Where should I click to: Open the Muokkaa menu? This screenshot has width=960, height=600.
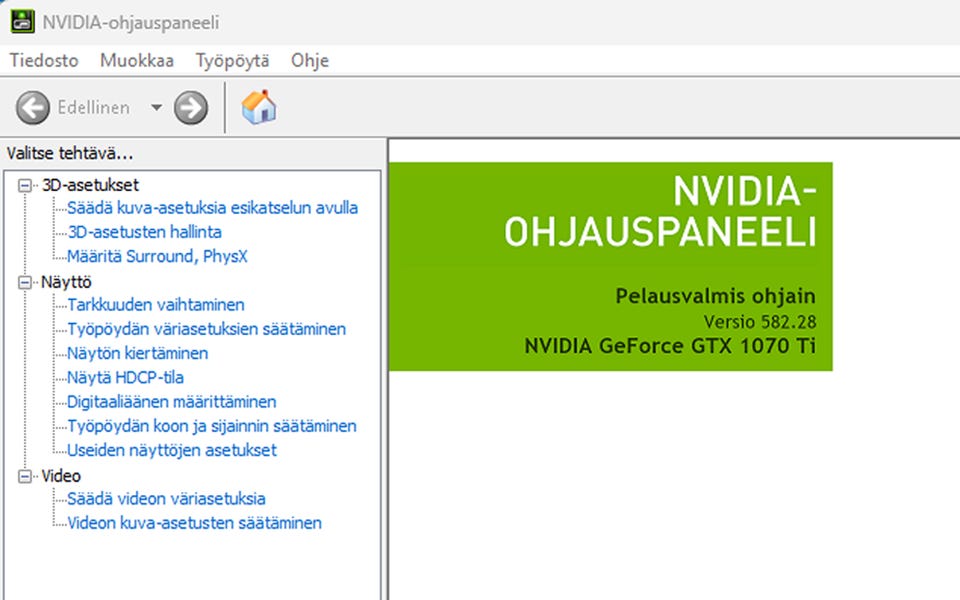pos(137,61)
